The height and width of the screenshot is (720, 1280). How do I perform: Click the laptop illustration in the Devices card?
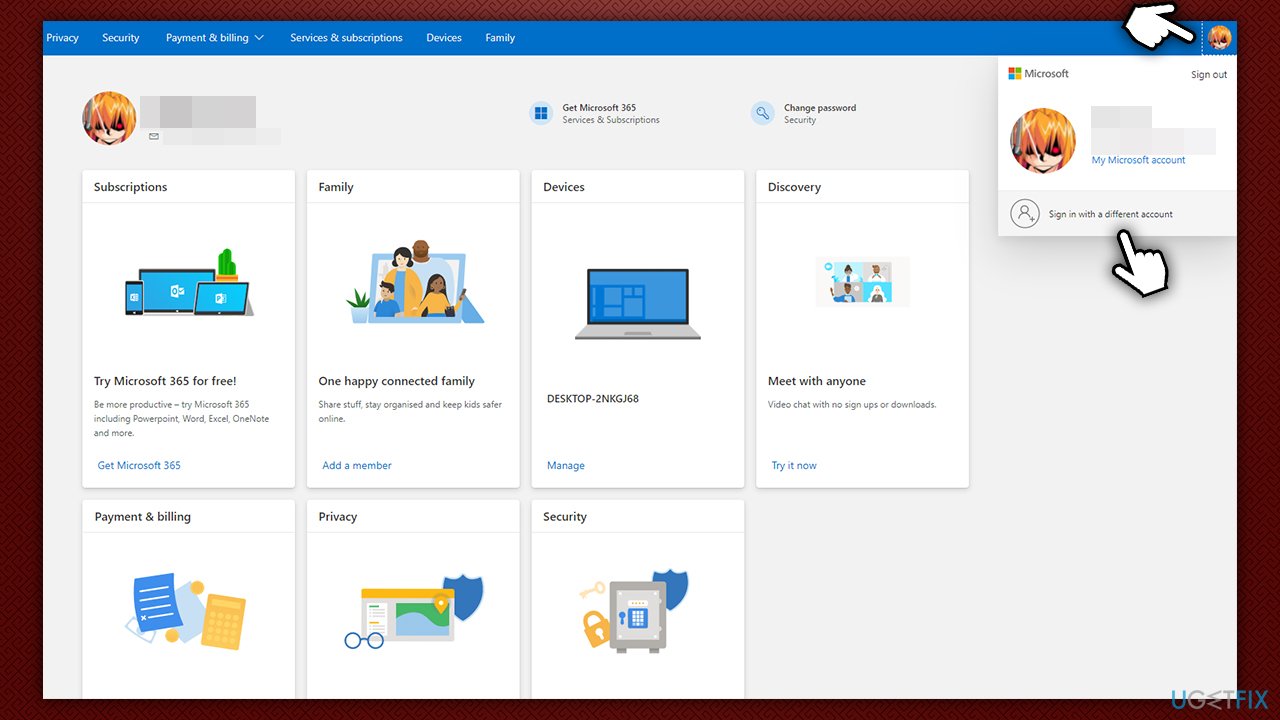pos(638,304)
